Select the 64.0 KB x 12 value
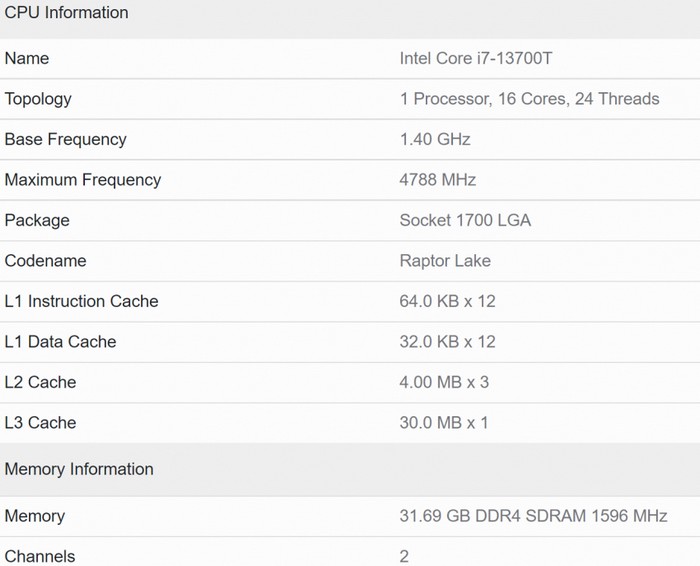700x566 pixels. pyautogui.click(x=447, y=301)
